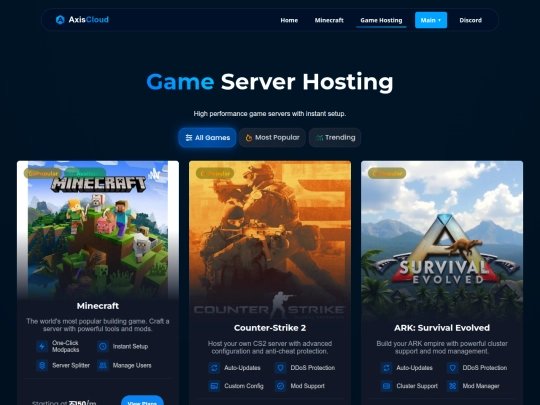
Task: Click the Mod Manager tools icon
Action: pos(453,386)
